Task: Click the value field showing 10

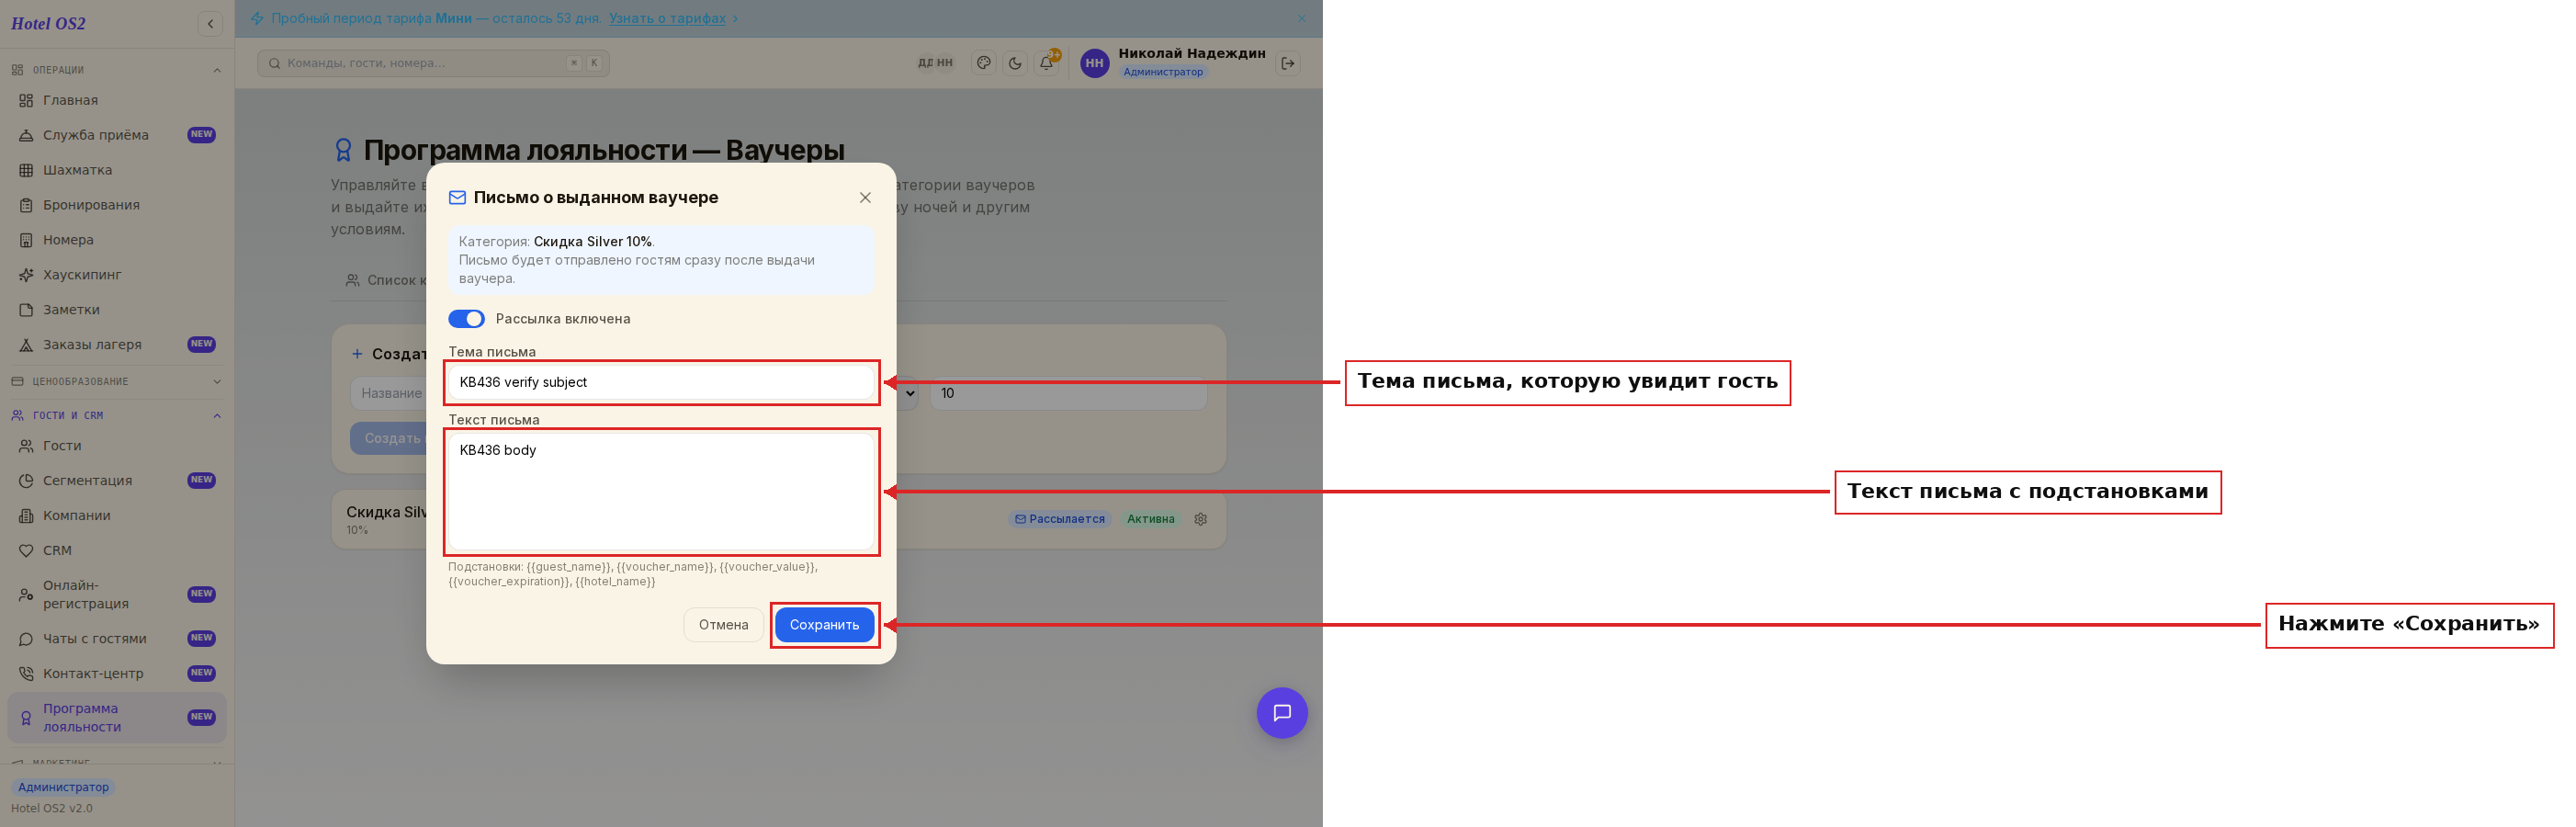Action: coord(1068,394)
